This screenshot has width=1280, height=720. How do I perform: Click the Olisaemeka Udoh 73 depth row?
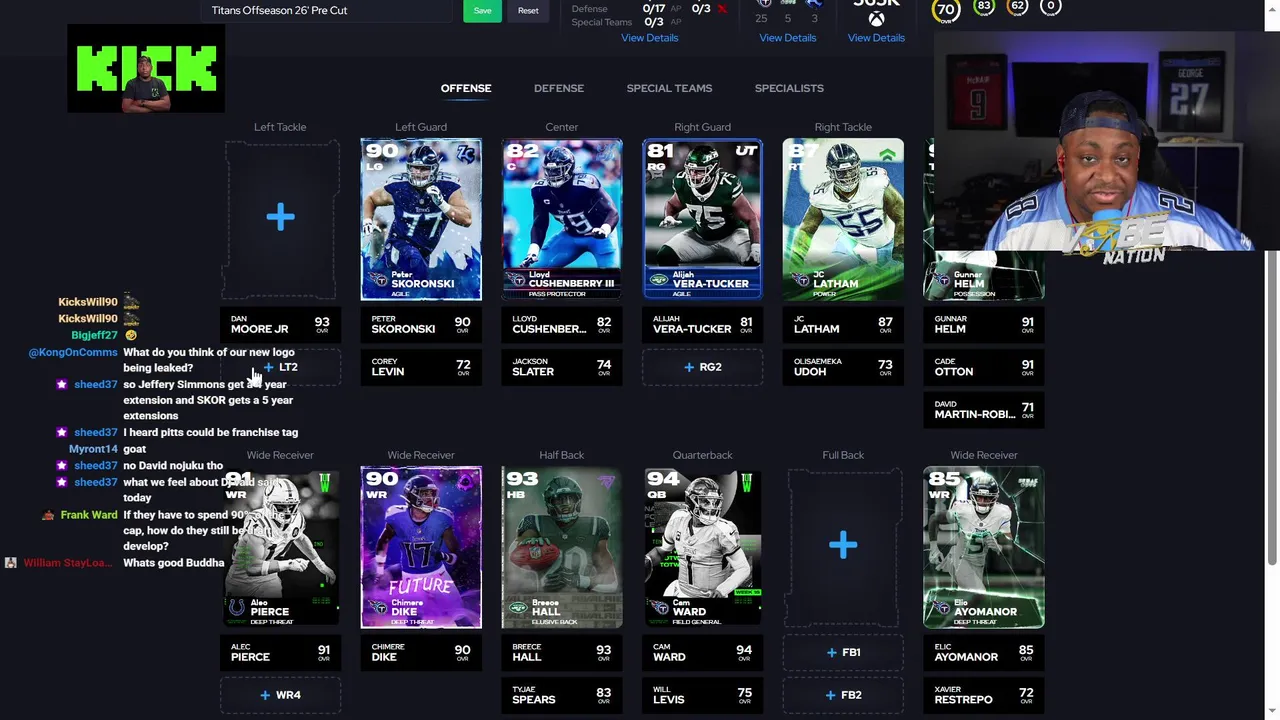coord(843,367)
